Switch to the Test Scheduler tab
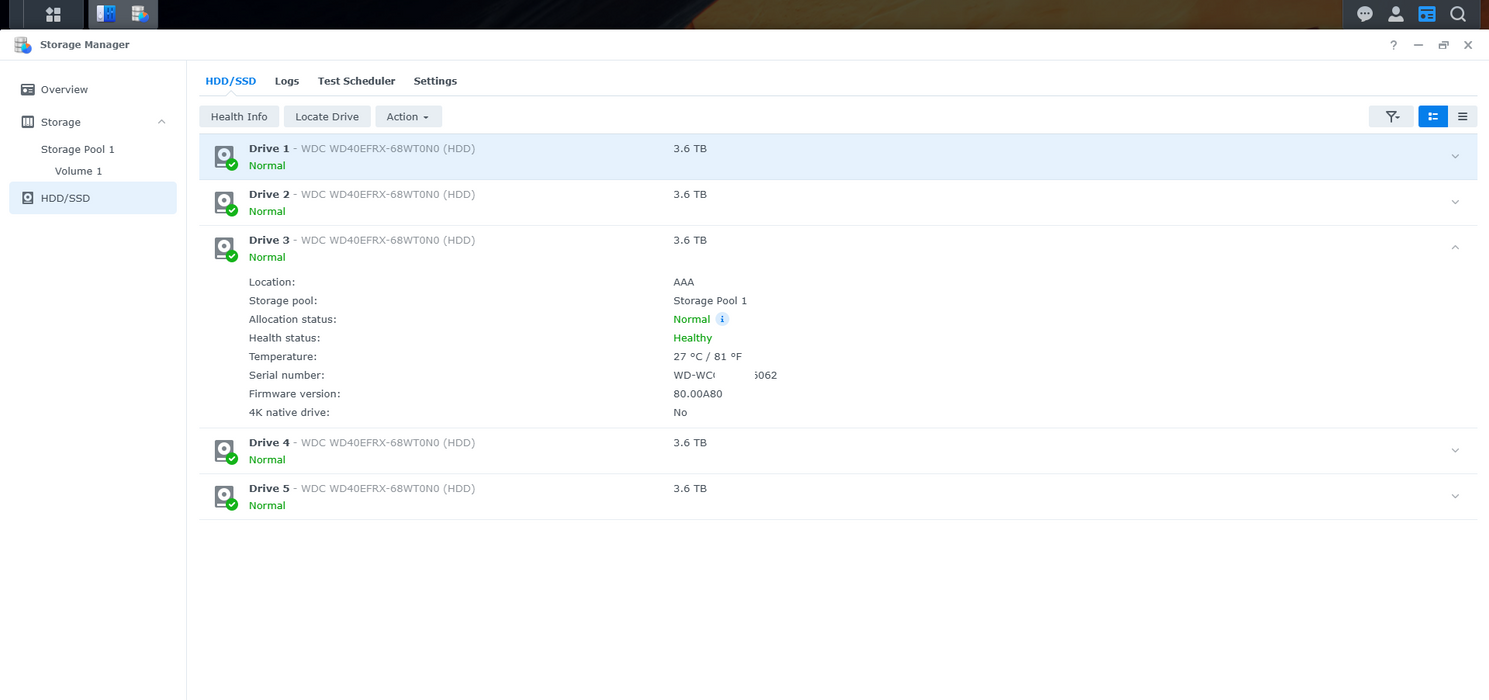The image size is (1489, 700). coord(356,81)
